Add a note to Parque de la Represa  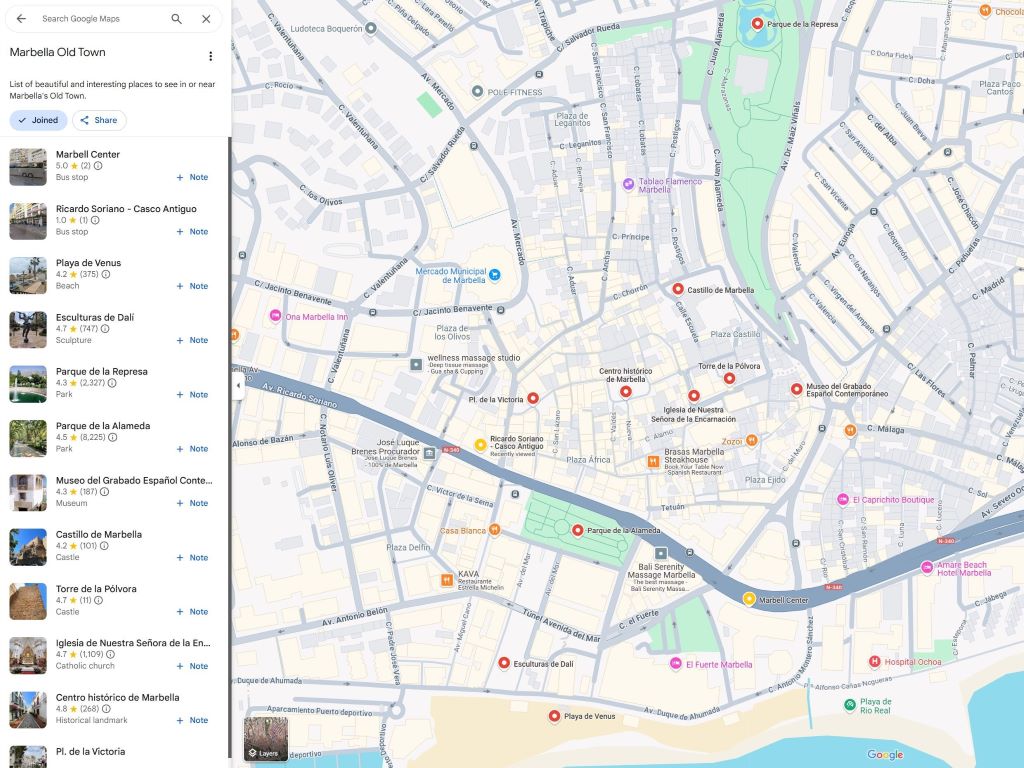193,394
